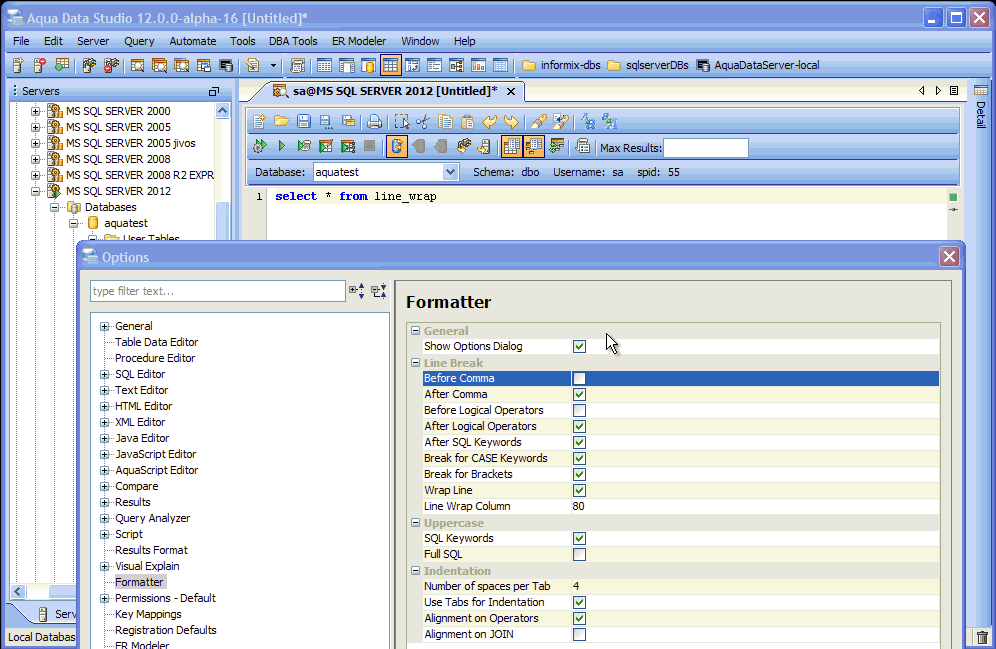Uncheck the After Comma checkbox
This screenshot has height=649, width=996.
point(579,394)
